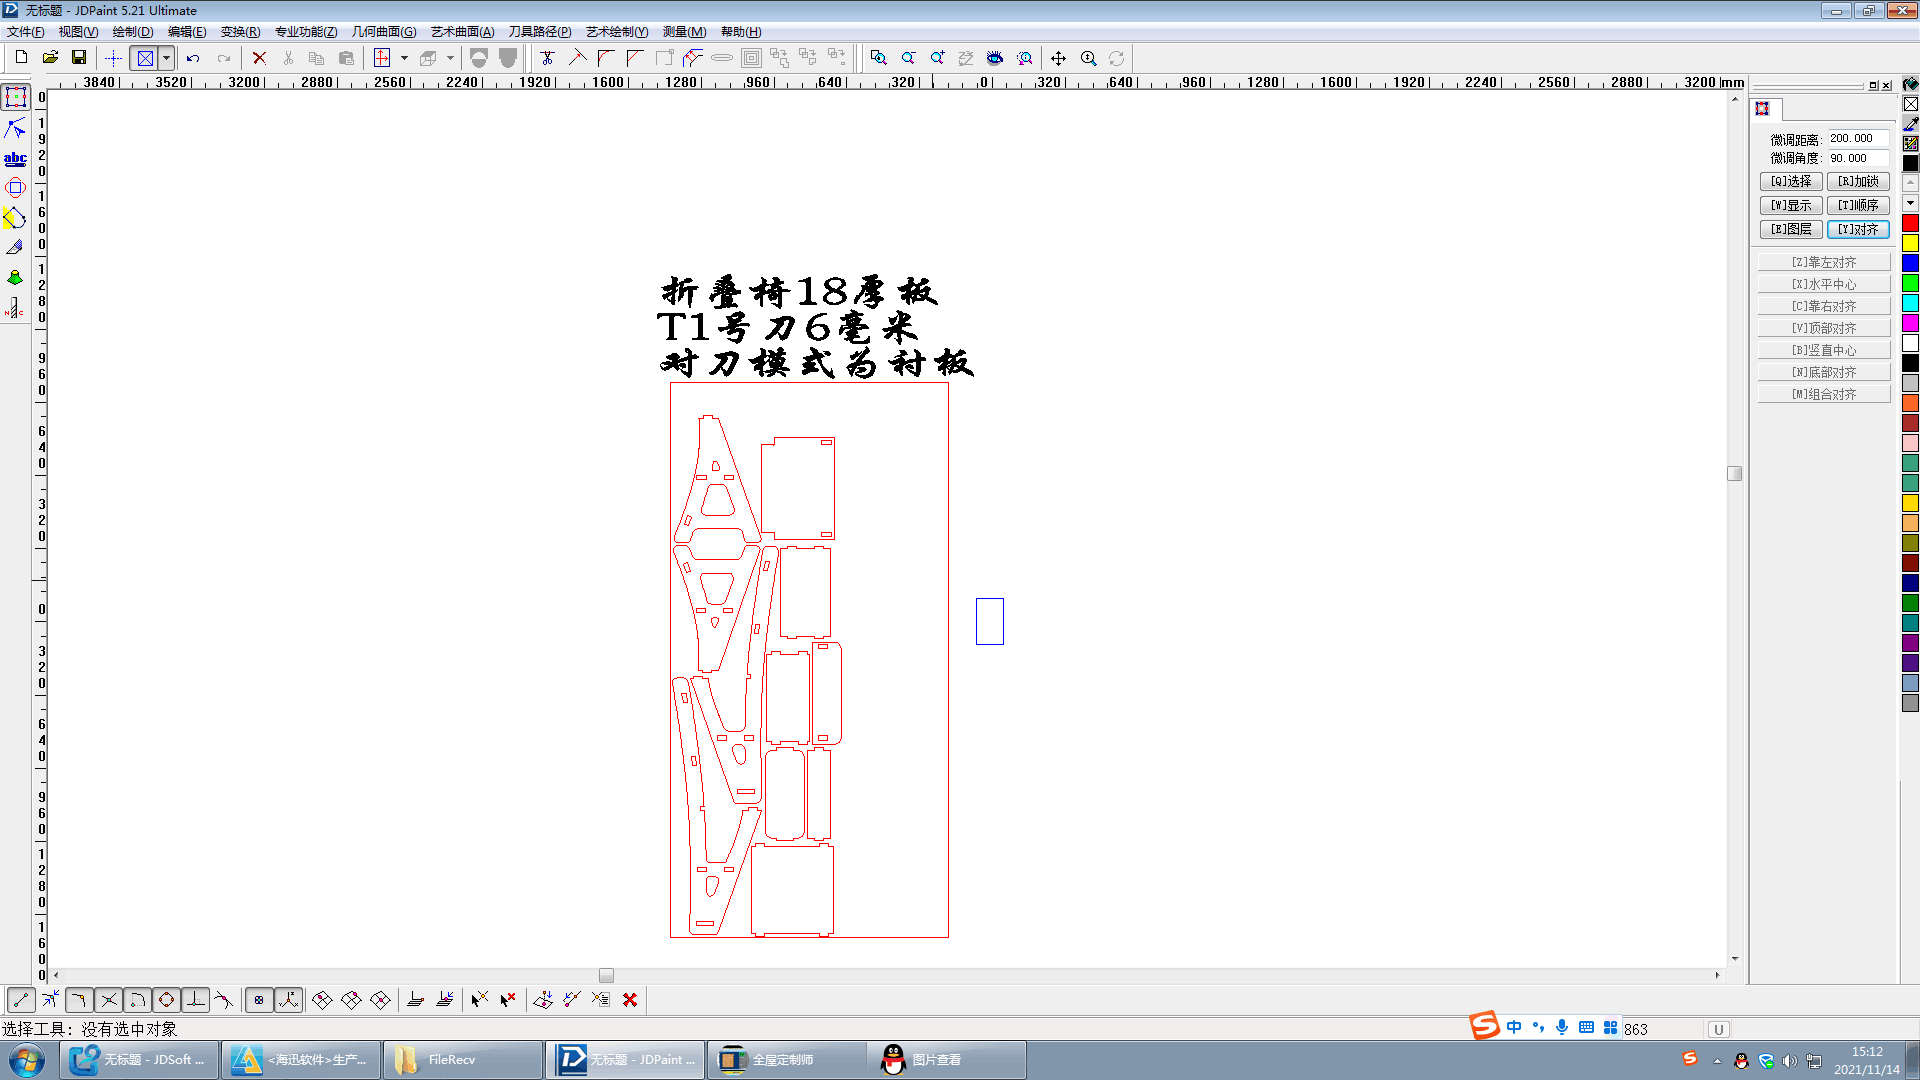Open the 几何曲面(G) menu
This screenshot has height=1080, width=1920.
[x=383, y=32]
